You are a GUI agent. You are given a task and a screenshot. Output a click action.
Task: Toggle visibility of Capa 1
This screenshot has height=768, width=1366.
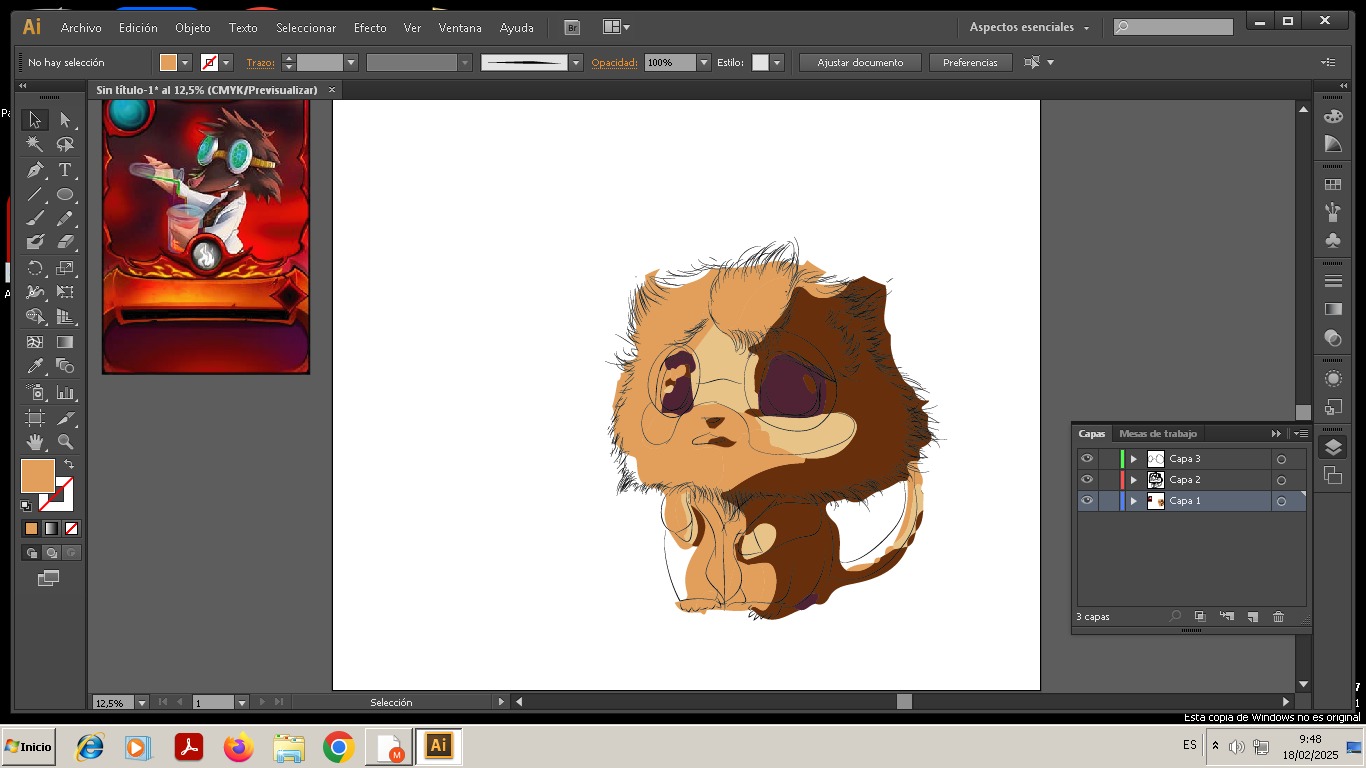pos(1087,501)
